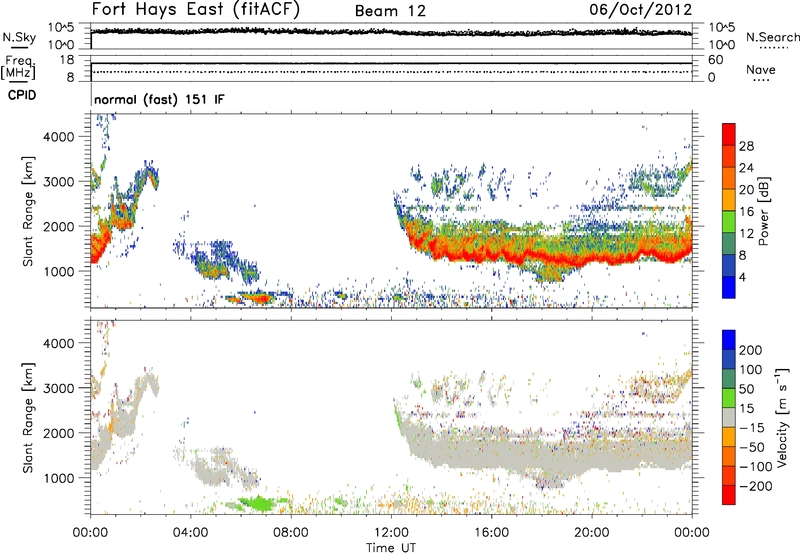Click the '1000' tick on the velocity panel
Screen dimensions: 800x554
pos(59,478)
